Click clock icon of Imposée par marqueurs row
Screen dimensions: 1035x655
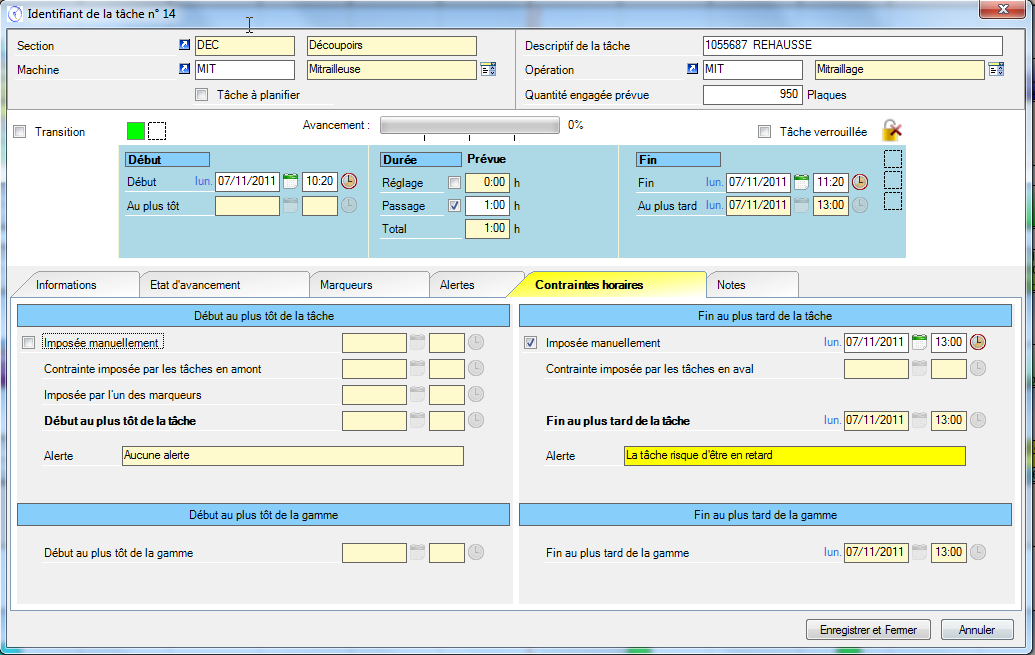(x=475, y=394)
